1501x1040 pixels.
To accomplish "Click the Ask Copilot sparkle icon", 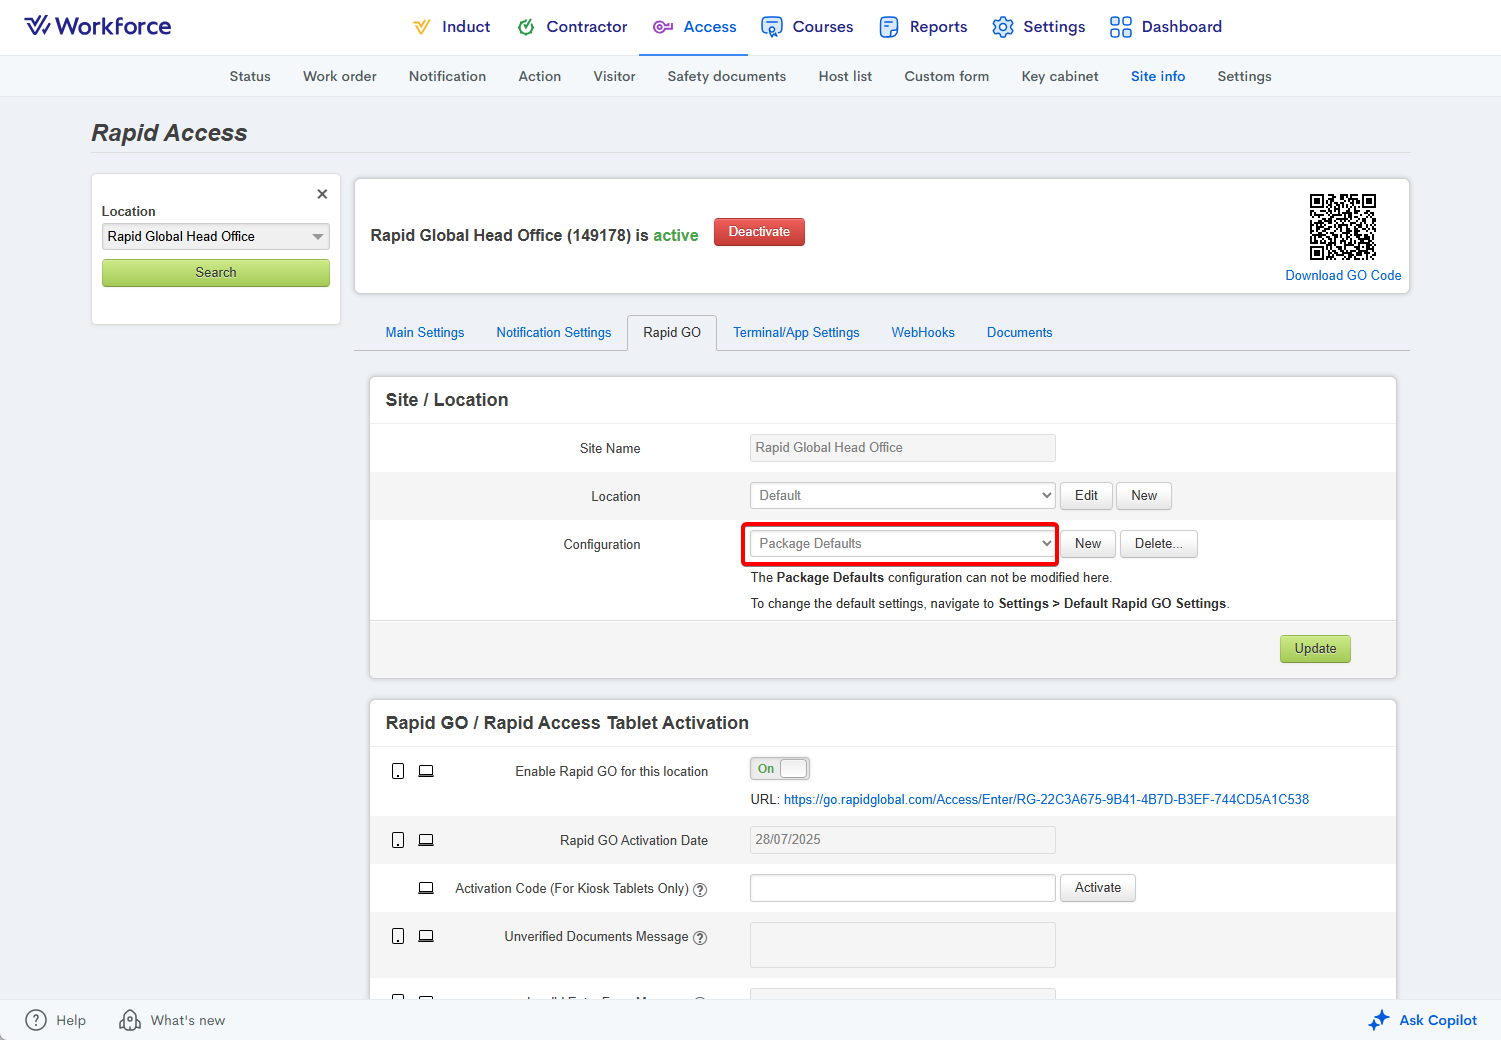I will [1379, 1020].
